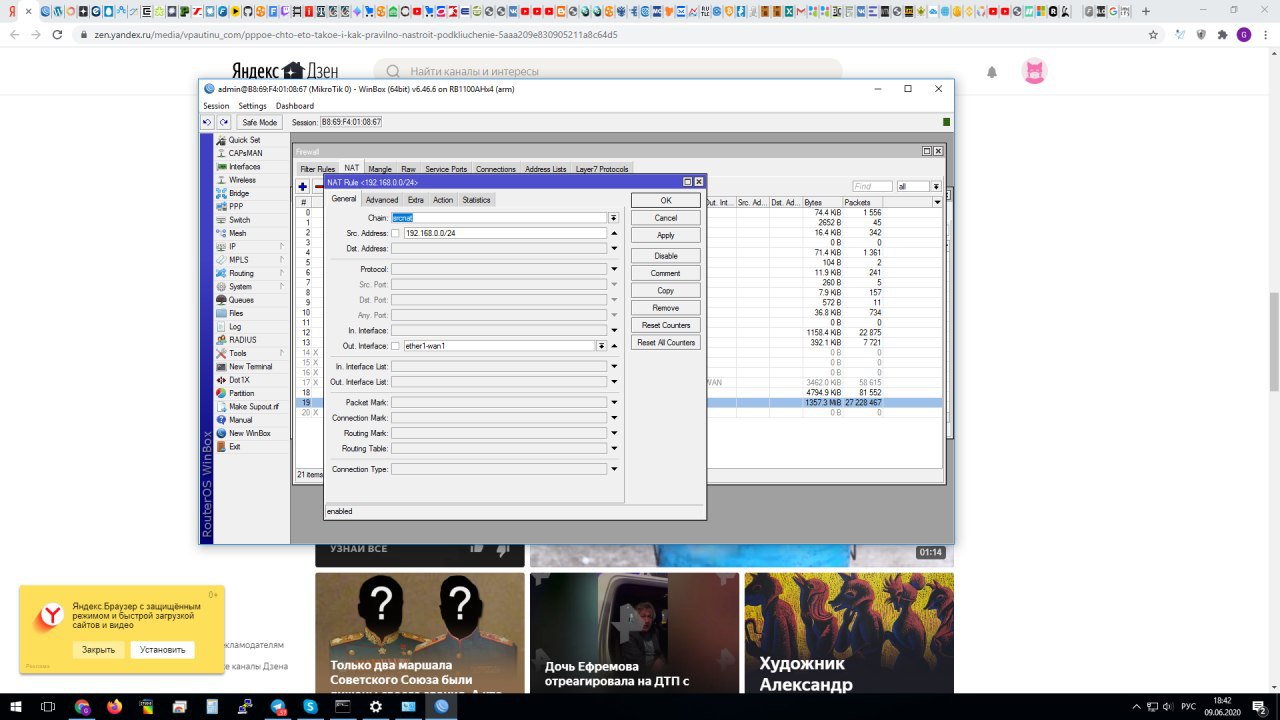This screenshot has width=1280, height=720.
Task: Click Apply in NAT Rule dialog
Action: 666,235
